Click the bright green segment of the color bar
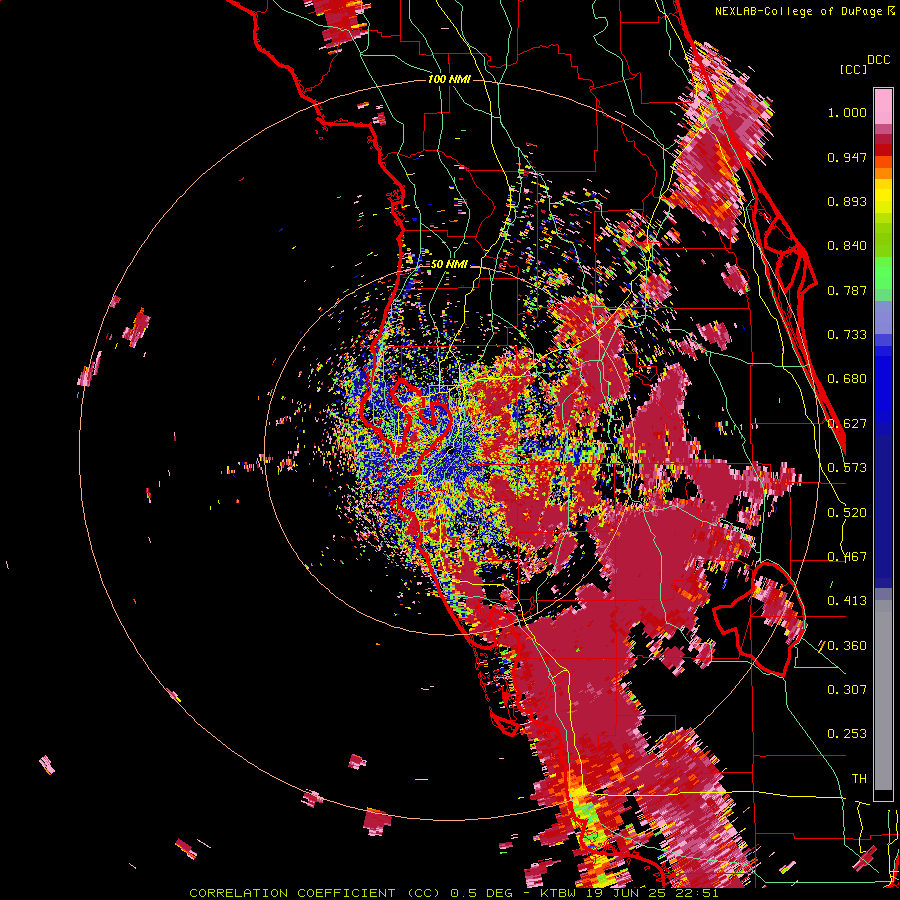The height and width of the screenshot is (900, 900). click(x=883, y=273)
